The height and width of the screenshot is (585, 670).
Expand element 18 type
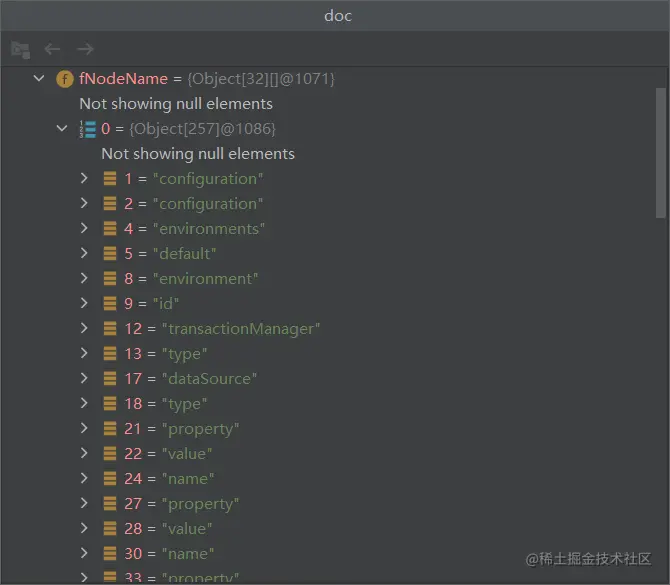tap(84, 403)
